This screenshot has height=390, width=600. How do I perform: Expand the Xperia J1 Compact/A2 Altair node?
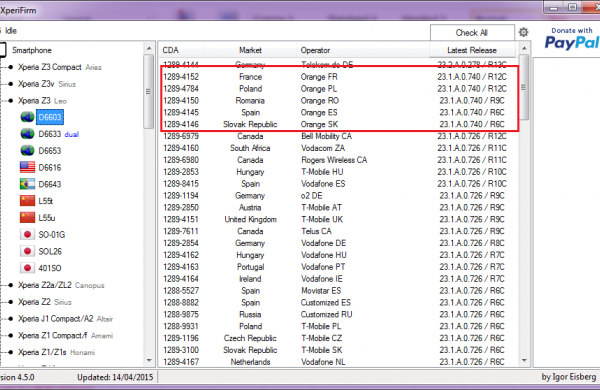[x=10, y=319]
